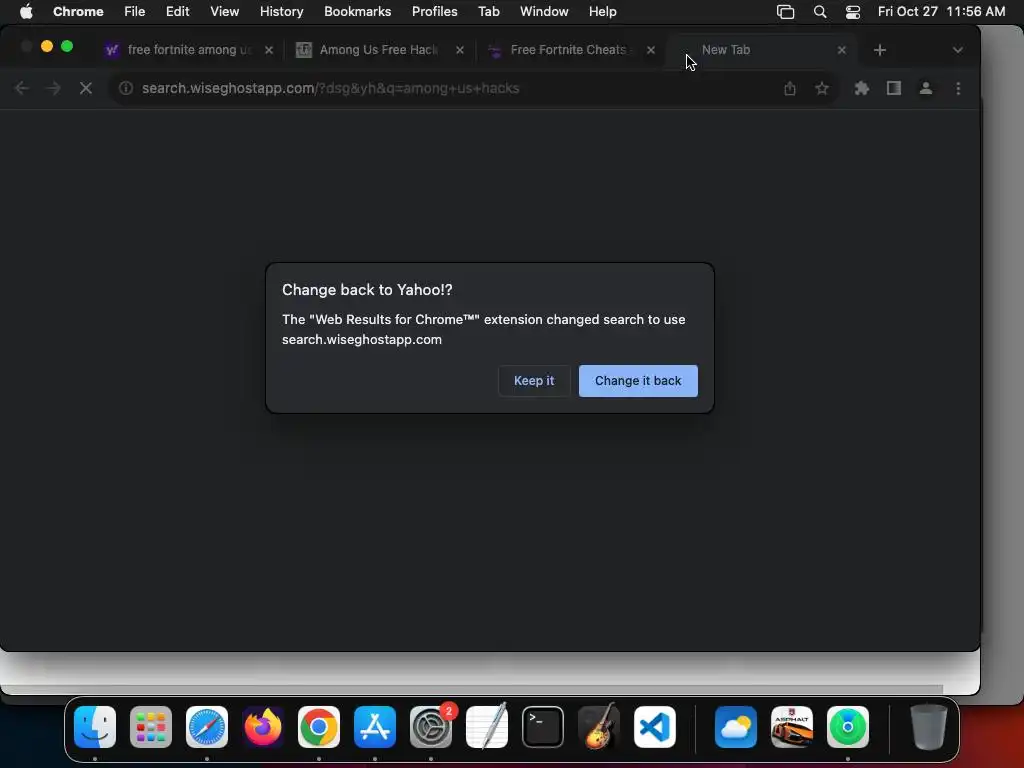Launch Safari from the Dock

pos(207,727)
